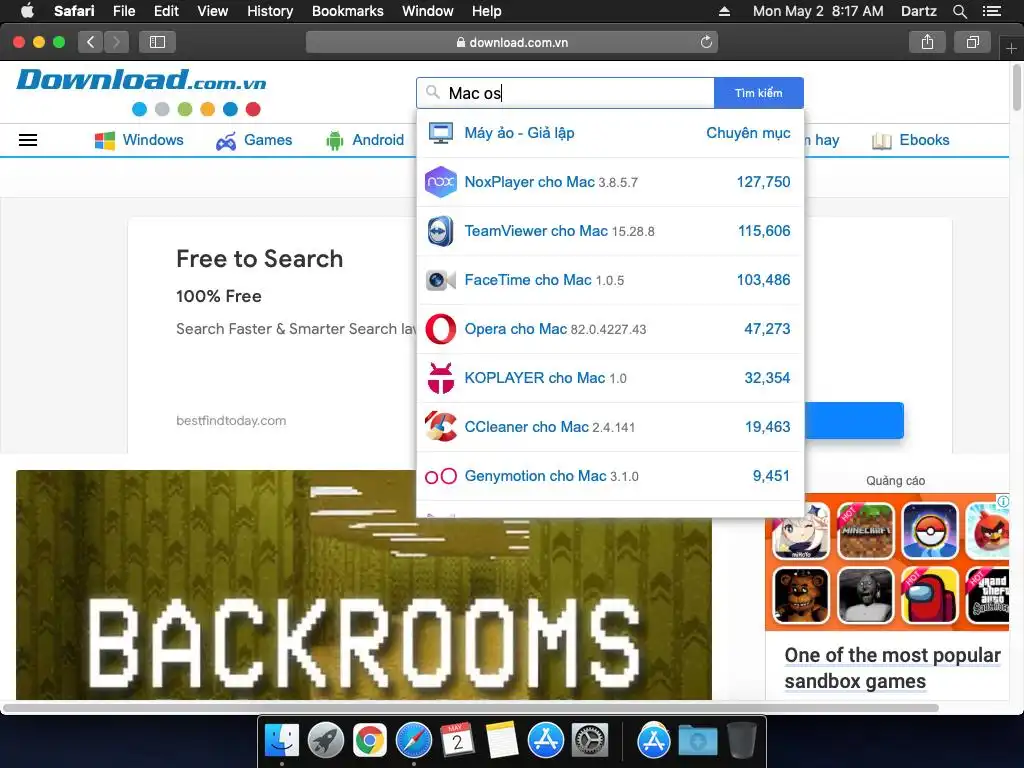Click the Máy ảo monitor icon

(x=441, y=133)
